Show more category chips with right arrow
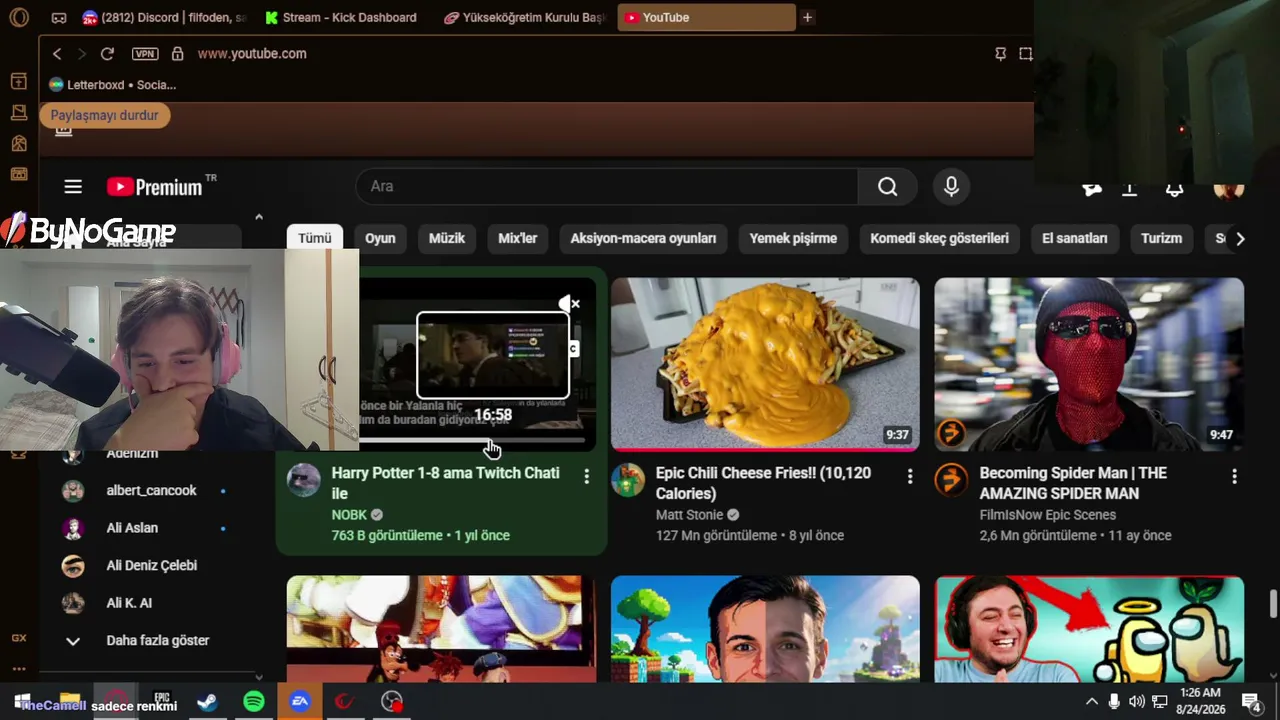The height and width of the screenshot is (720, 1280). click(x=1240, y=239)
